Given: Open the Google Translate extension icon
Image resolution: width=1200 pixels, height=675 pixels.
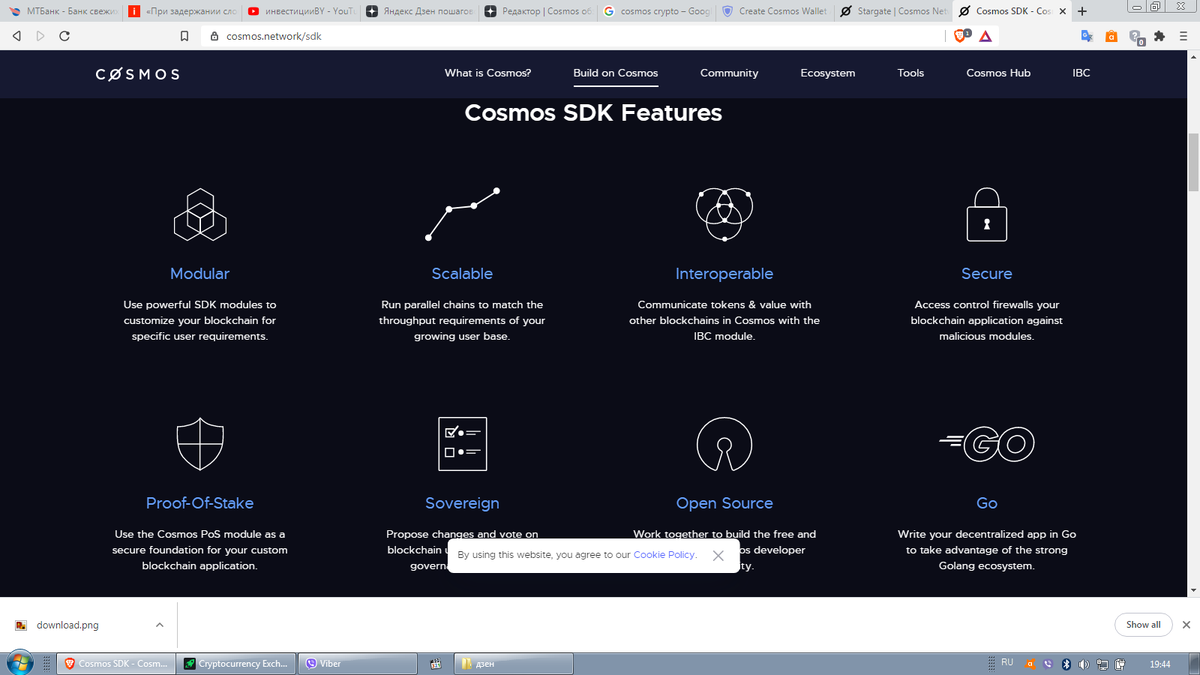Looking at the screenshot, I should tap(1087, 36).
